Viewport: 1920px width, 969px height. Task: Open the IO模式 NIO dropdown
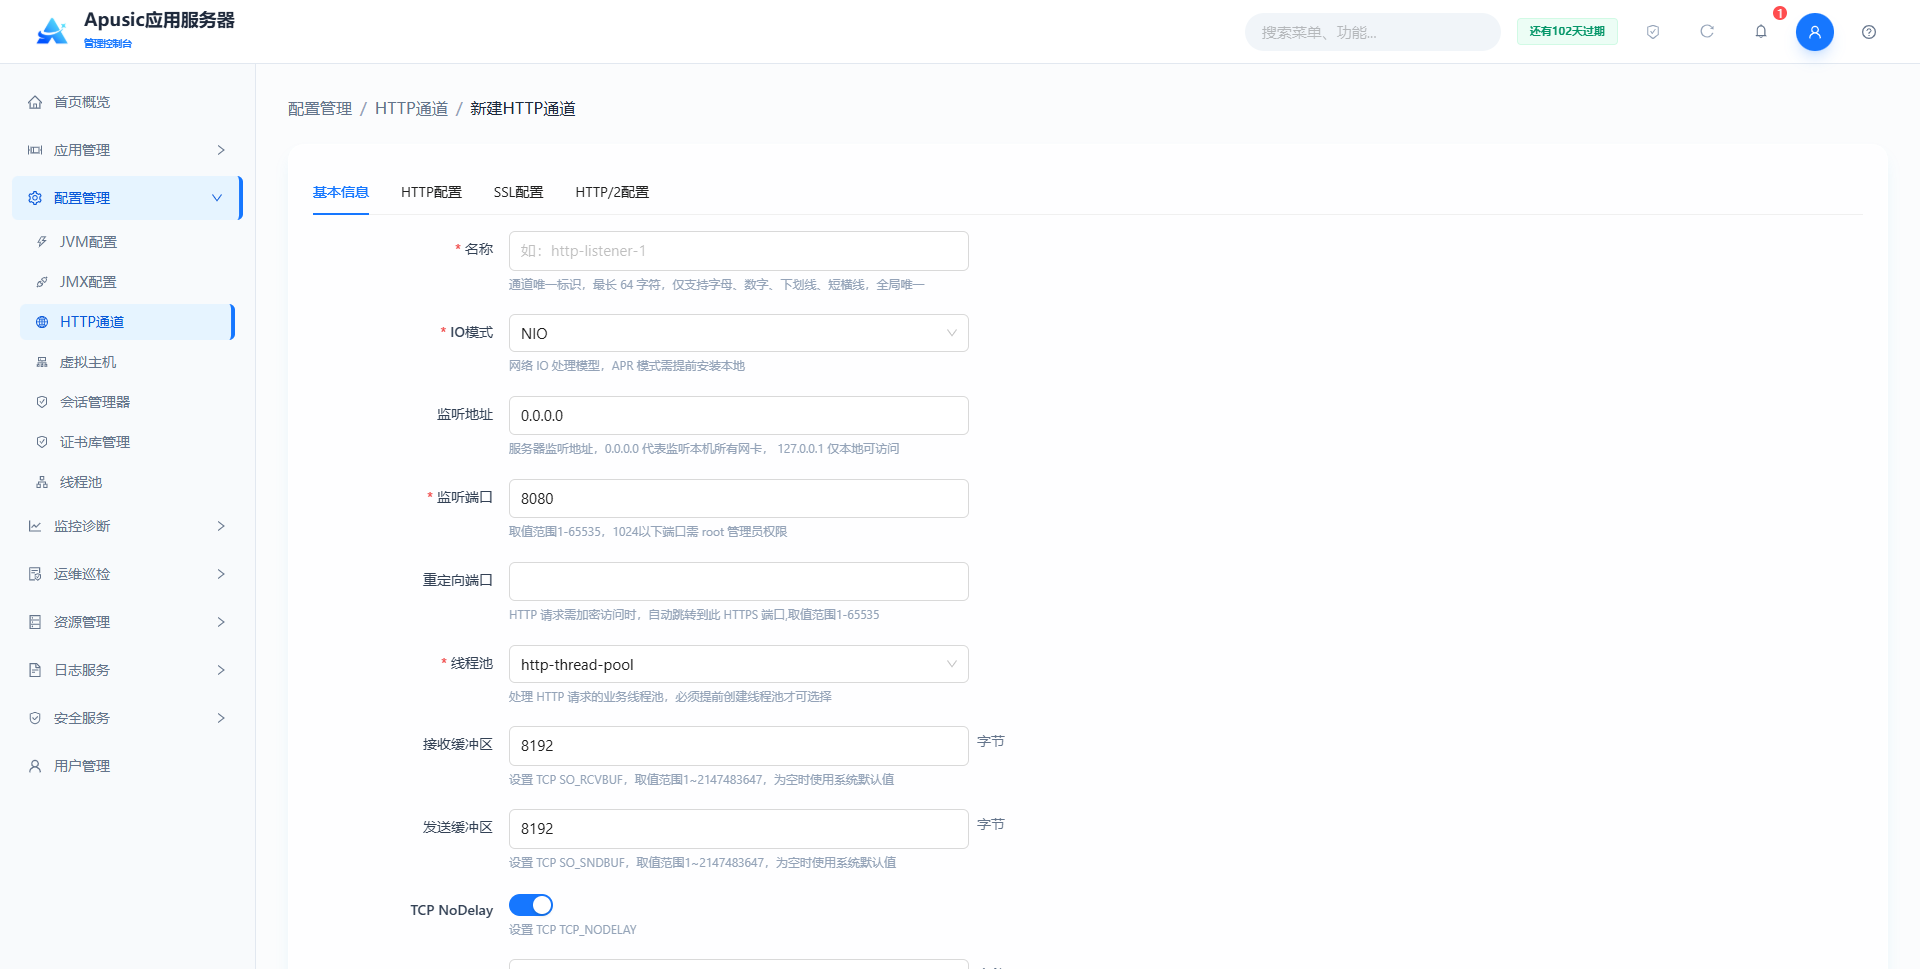pos(738,333)
